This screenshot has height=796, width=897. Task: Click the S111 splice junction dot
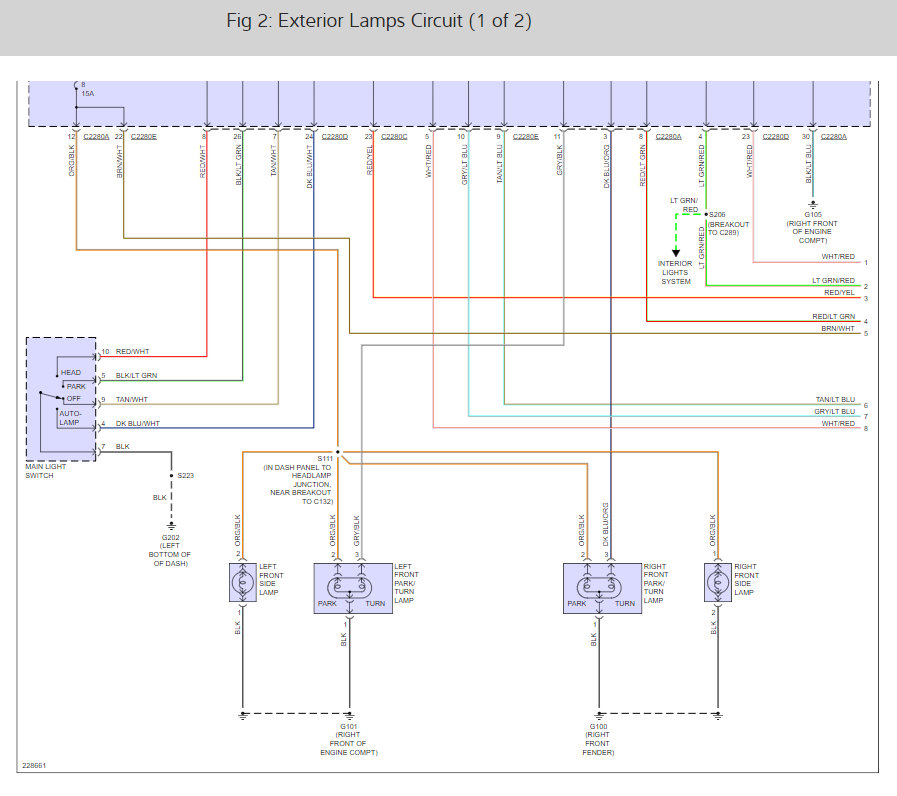point(338,452)
